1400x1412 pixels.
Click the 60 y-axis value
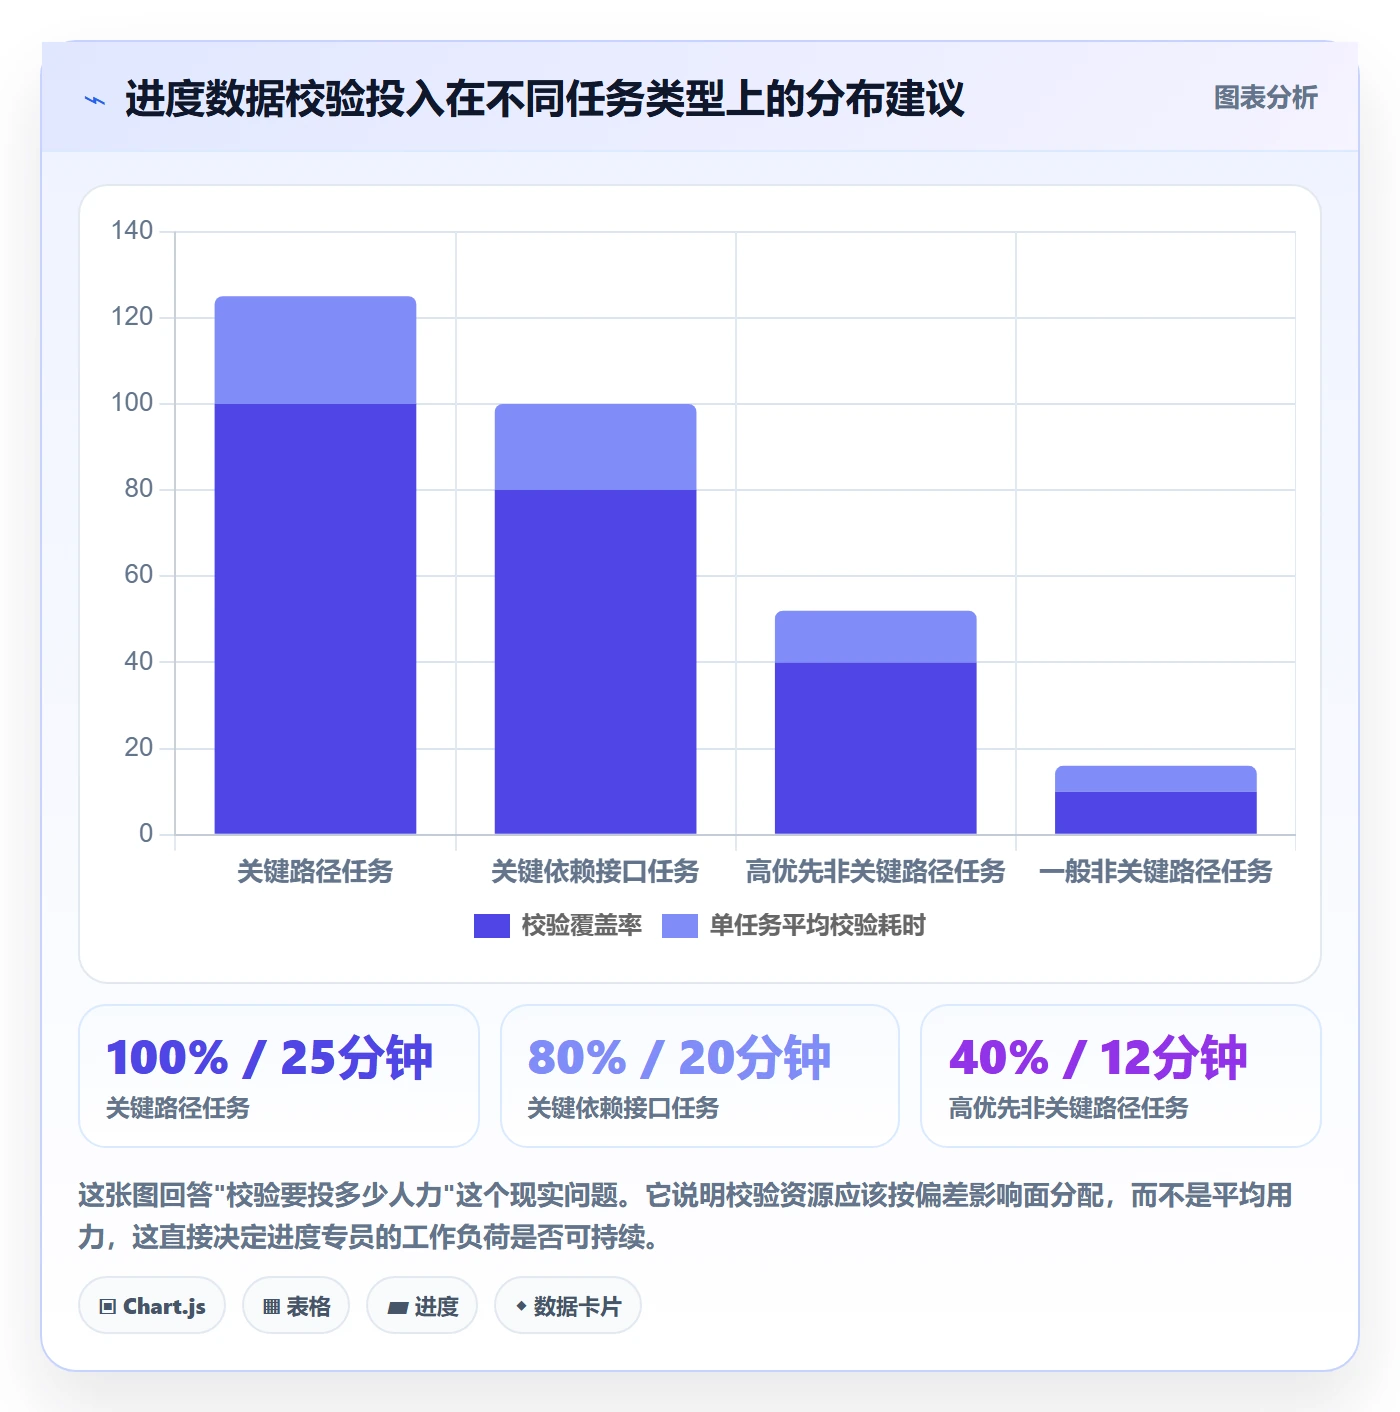(139, 575)
